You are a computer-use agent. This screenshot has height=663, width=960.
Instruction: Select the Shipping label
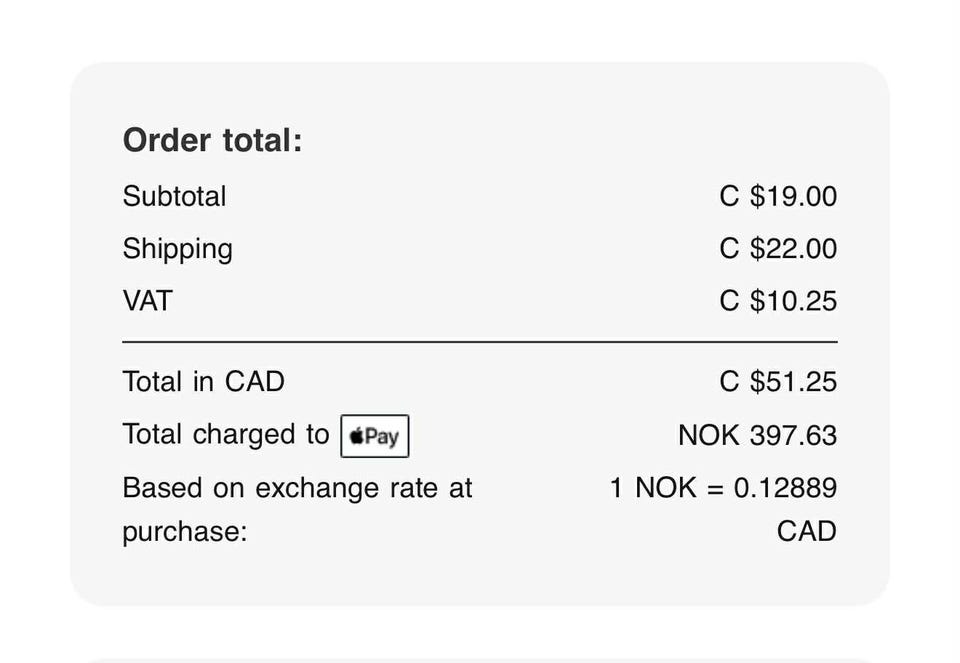coord(177,249)
